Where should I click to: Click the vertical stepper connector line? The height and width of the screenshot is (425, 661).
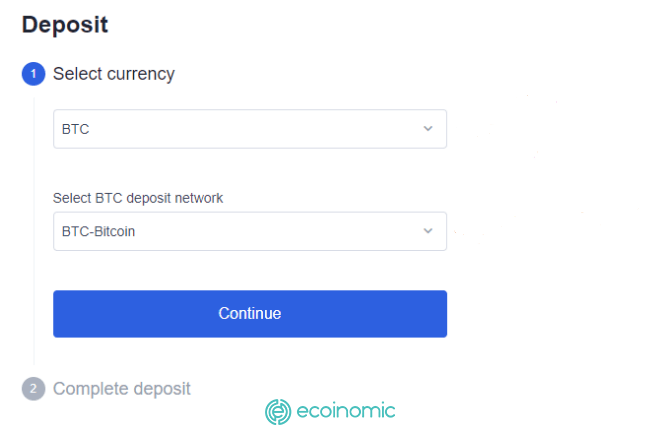tap(34, 231)
